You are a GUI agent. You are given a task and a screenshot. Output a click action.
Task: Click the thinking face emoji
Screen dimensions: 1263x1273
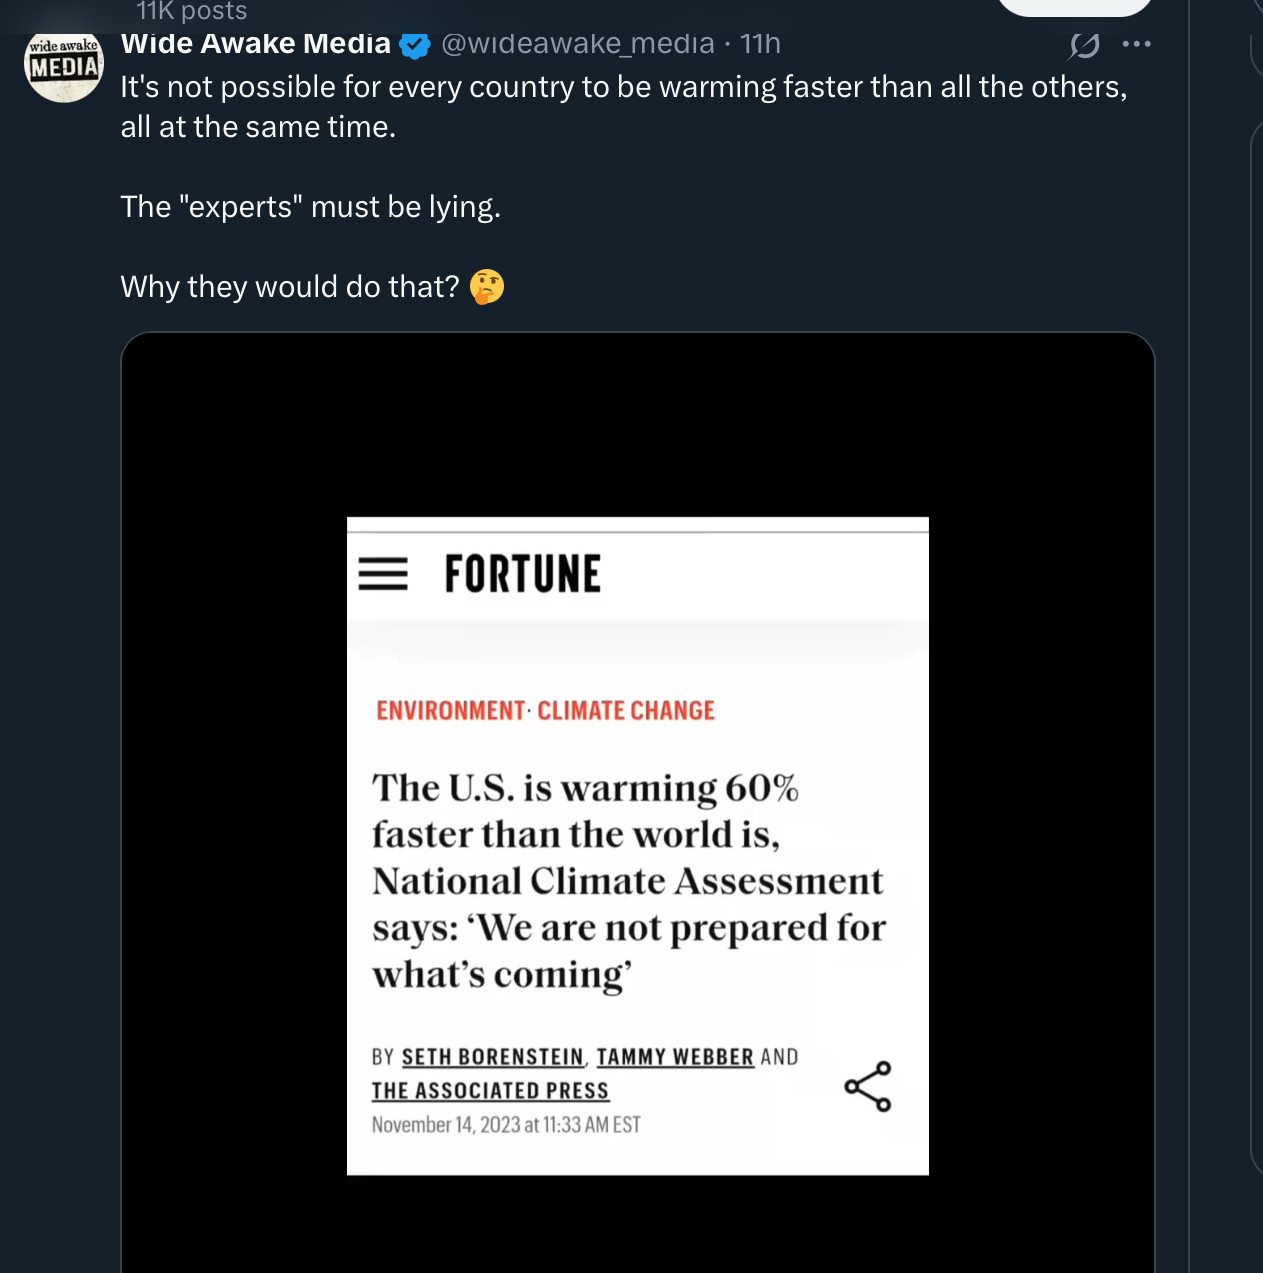point(487,287)
